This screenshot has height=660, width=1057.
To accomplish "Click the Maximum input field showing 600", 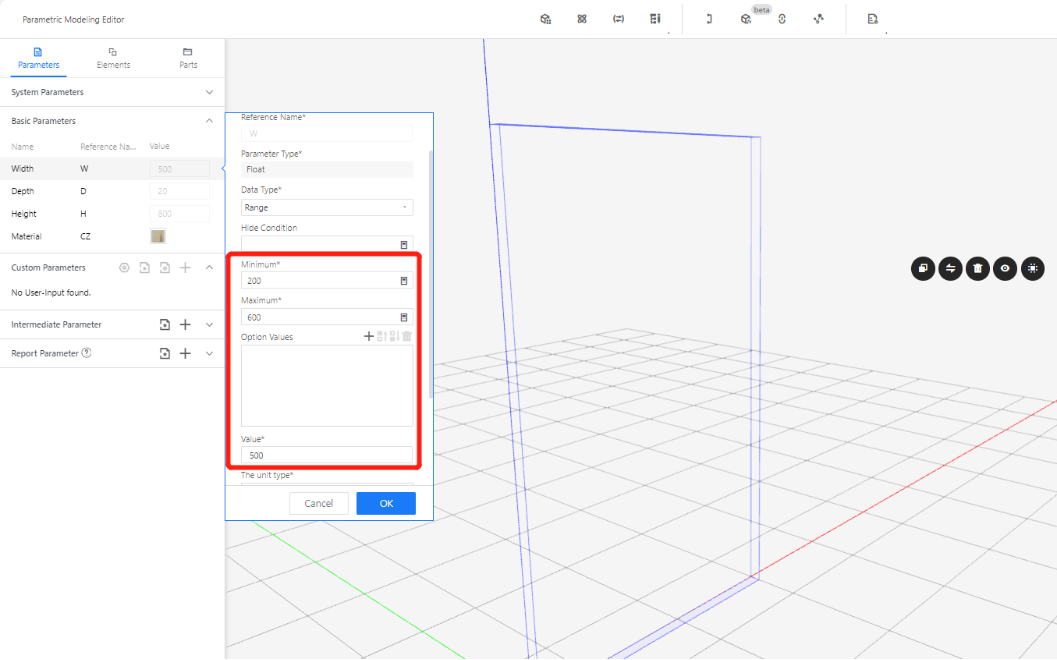I will click(x=320, y=317).
